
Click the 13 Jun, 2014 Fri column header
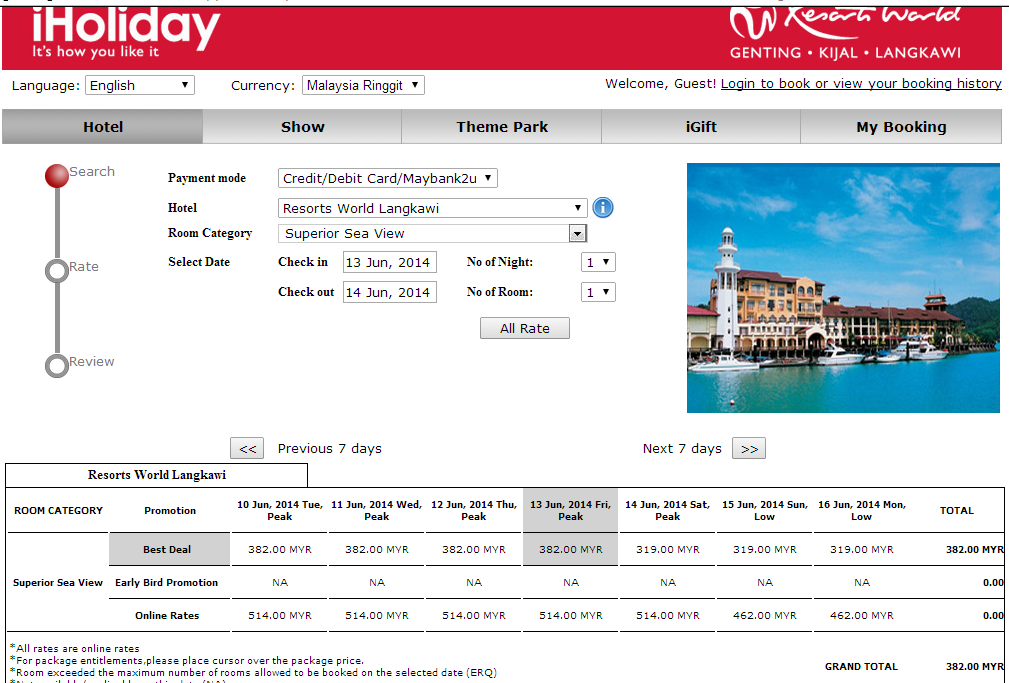pyautogui.click(x=571, y=510)
